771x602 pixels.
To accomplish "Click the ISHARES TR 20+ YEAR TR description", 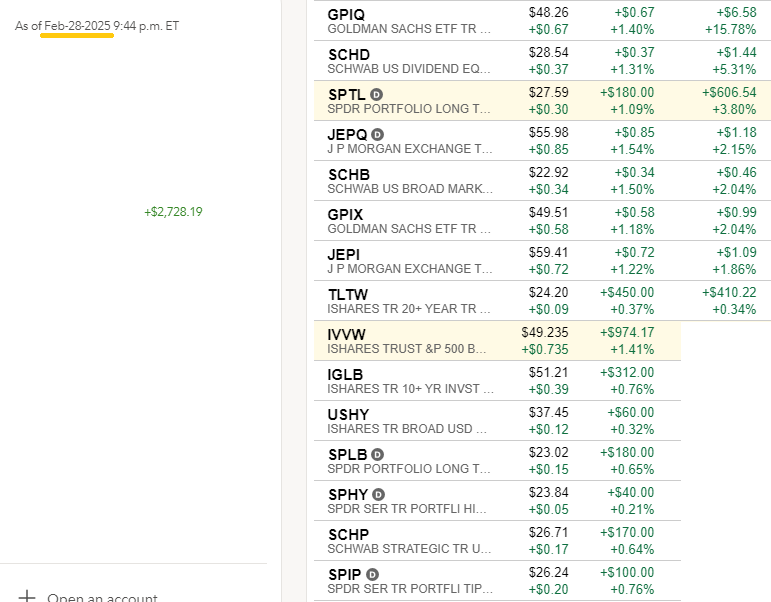I will pos(409,309).
